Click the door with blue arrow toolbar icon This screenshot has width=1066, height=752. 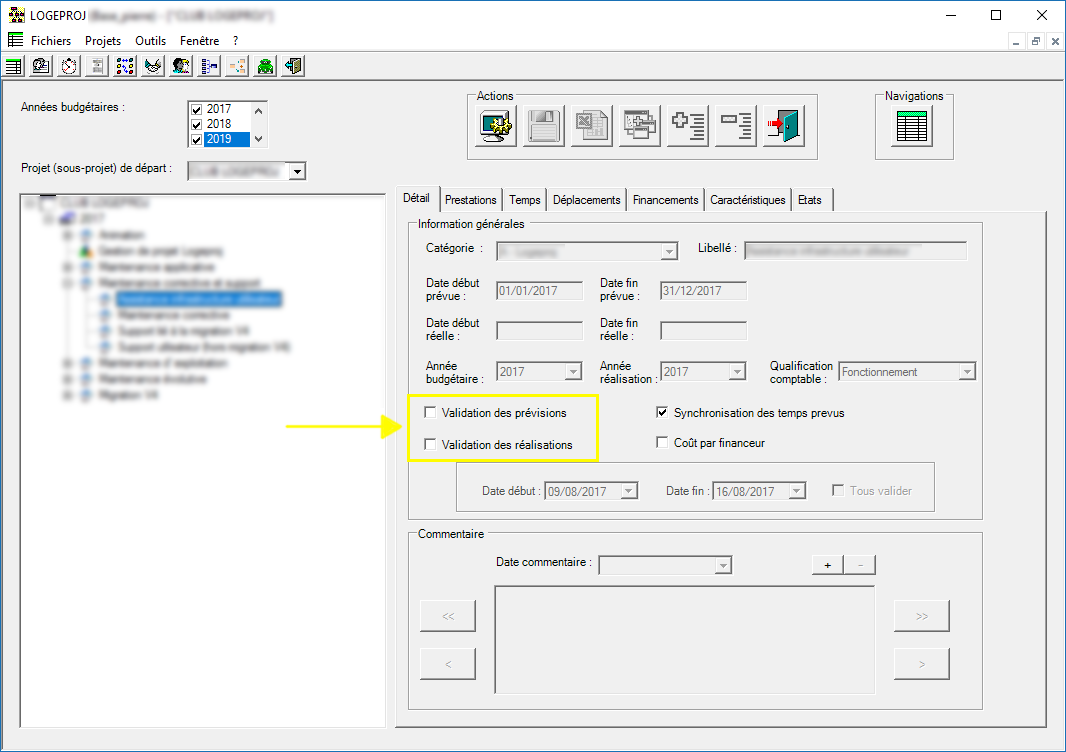293,66
